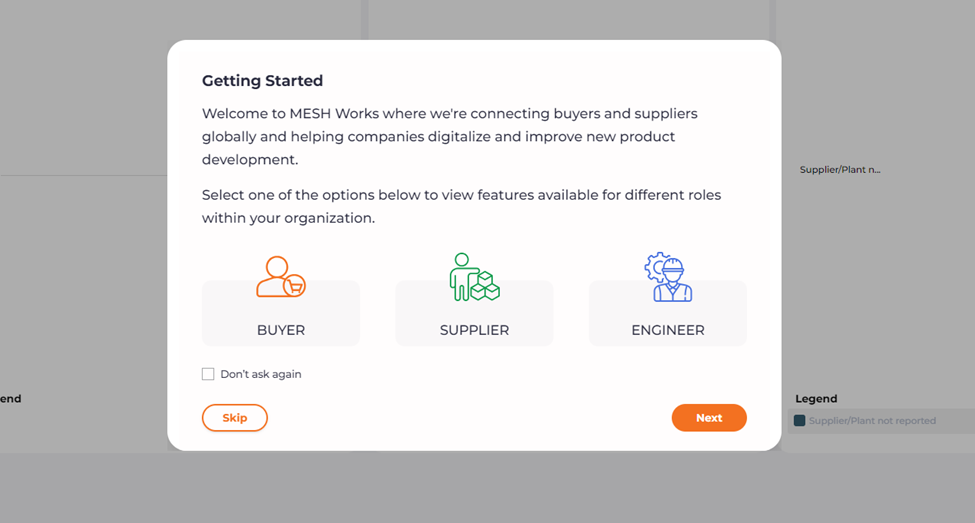Choose the BUYER role label
Image resolution: width=975 pixels, height=523 pixels.
pos(281,330)
